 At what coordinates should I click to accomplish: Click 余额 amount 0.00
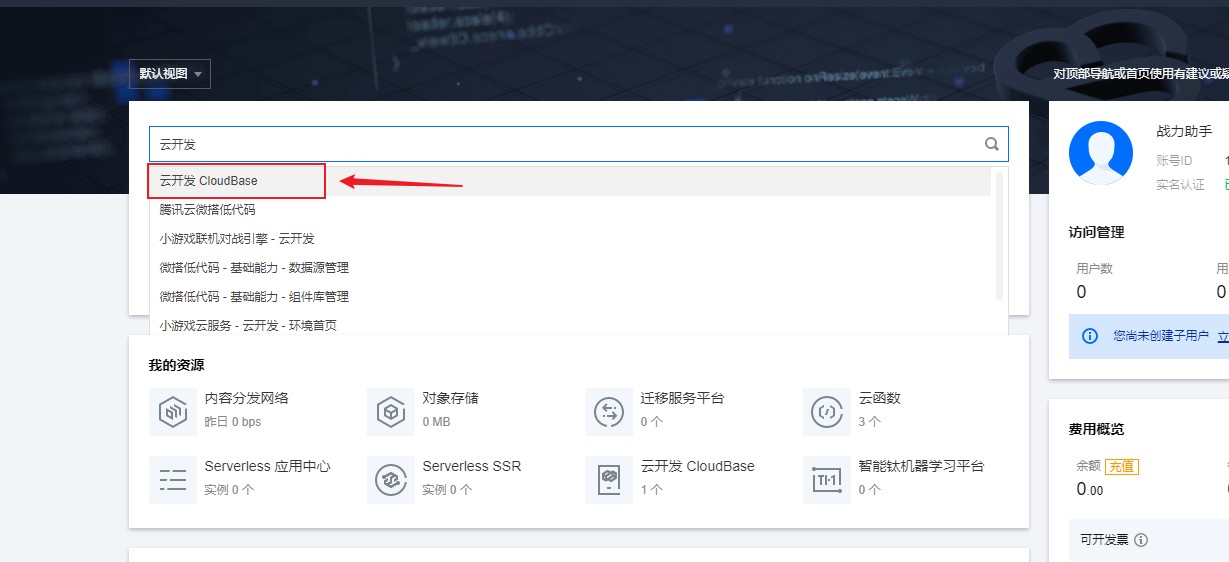pos(1089,489)
